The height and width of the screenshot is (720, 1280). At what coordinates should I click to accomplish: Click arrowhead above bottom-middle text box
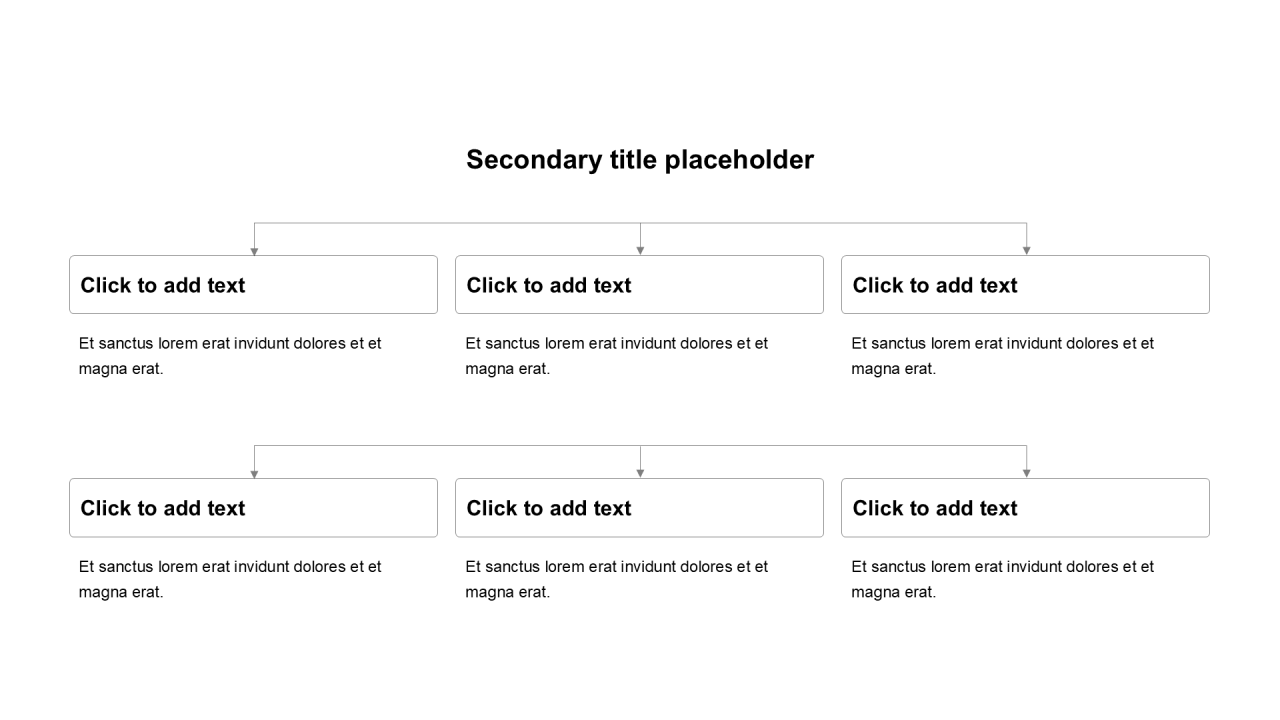click(x=640, y=474)
